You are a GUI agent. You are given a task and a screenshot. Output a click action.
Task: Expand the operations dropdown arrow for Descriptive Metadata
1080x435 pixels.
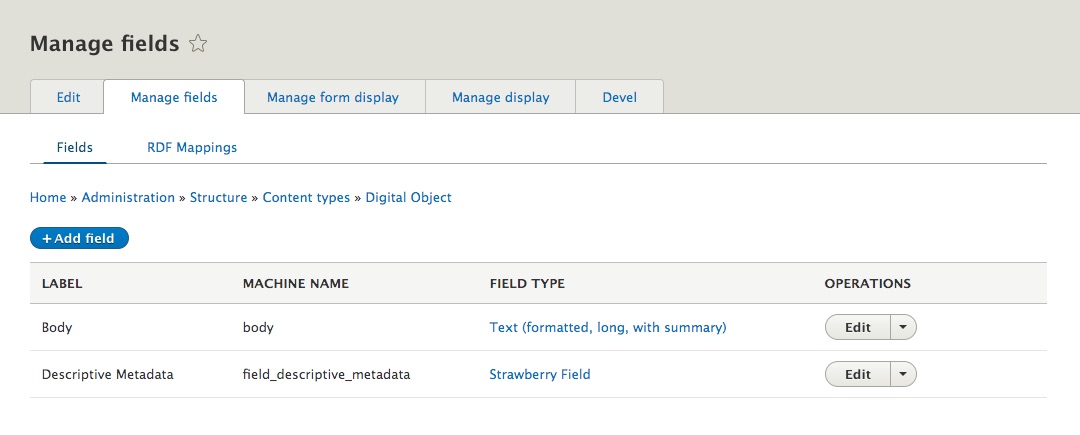[x=903, y=375]
